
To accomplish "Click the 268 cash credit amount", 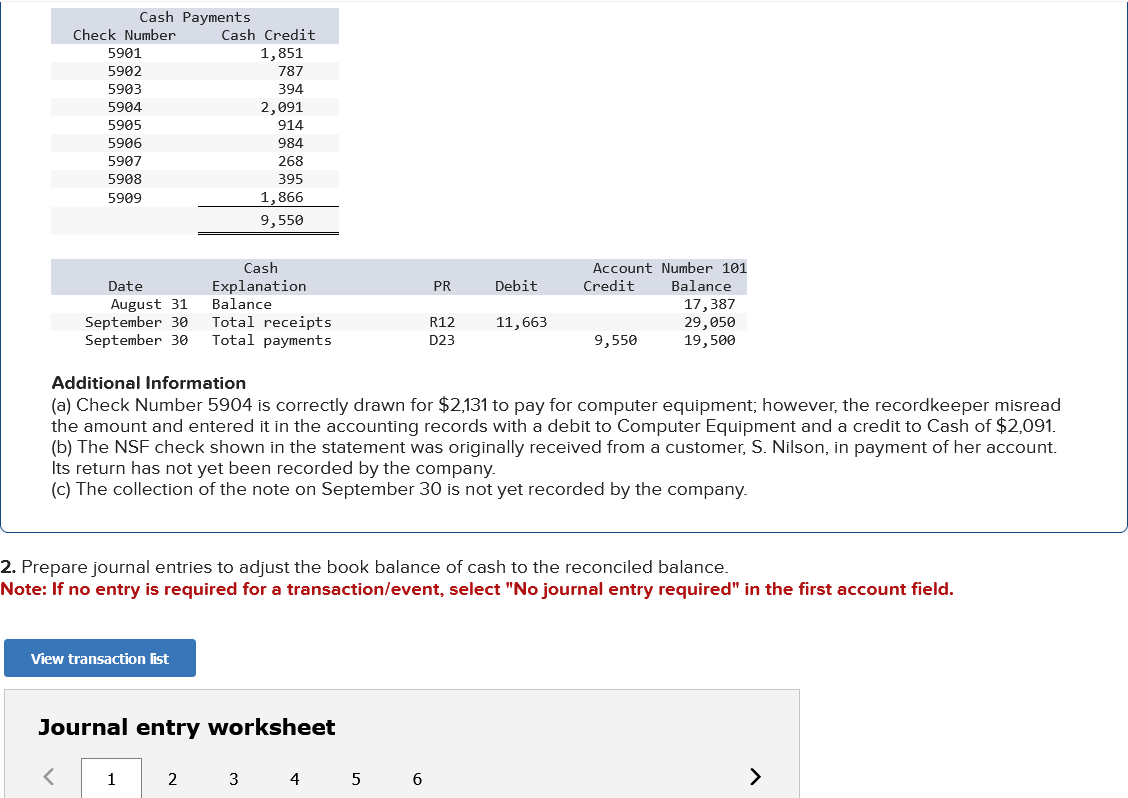I will pos(291,161).
